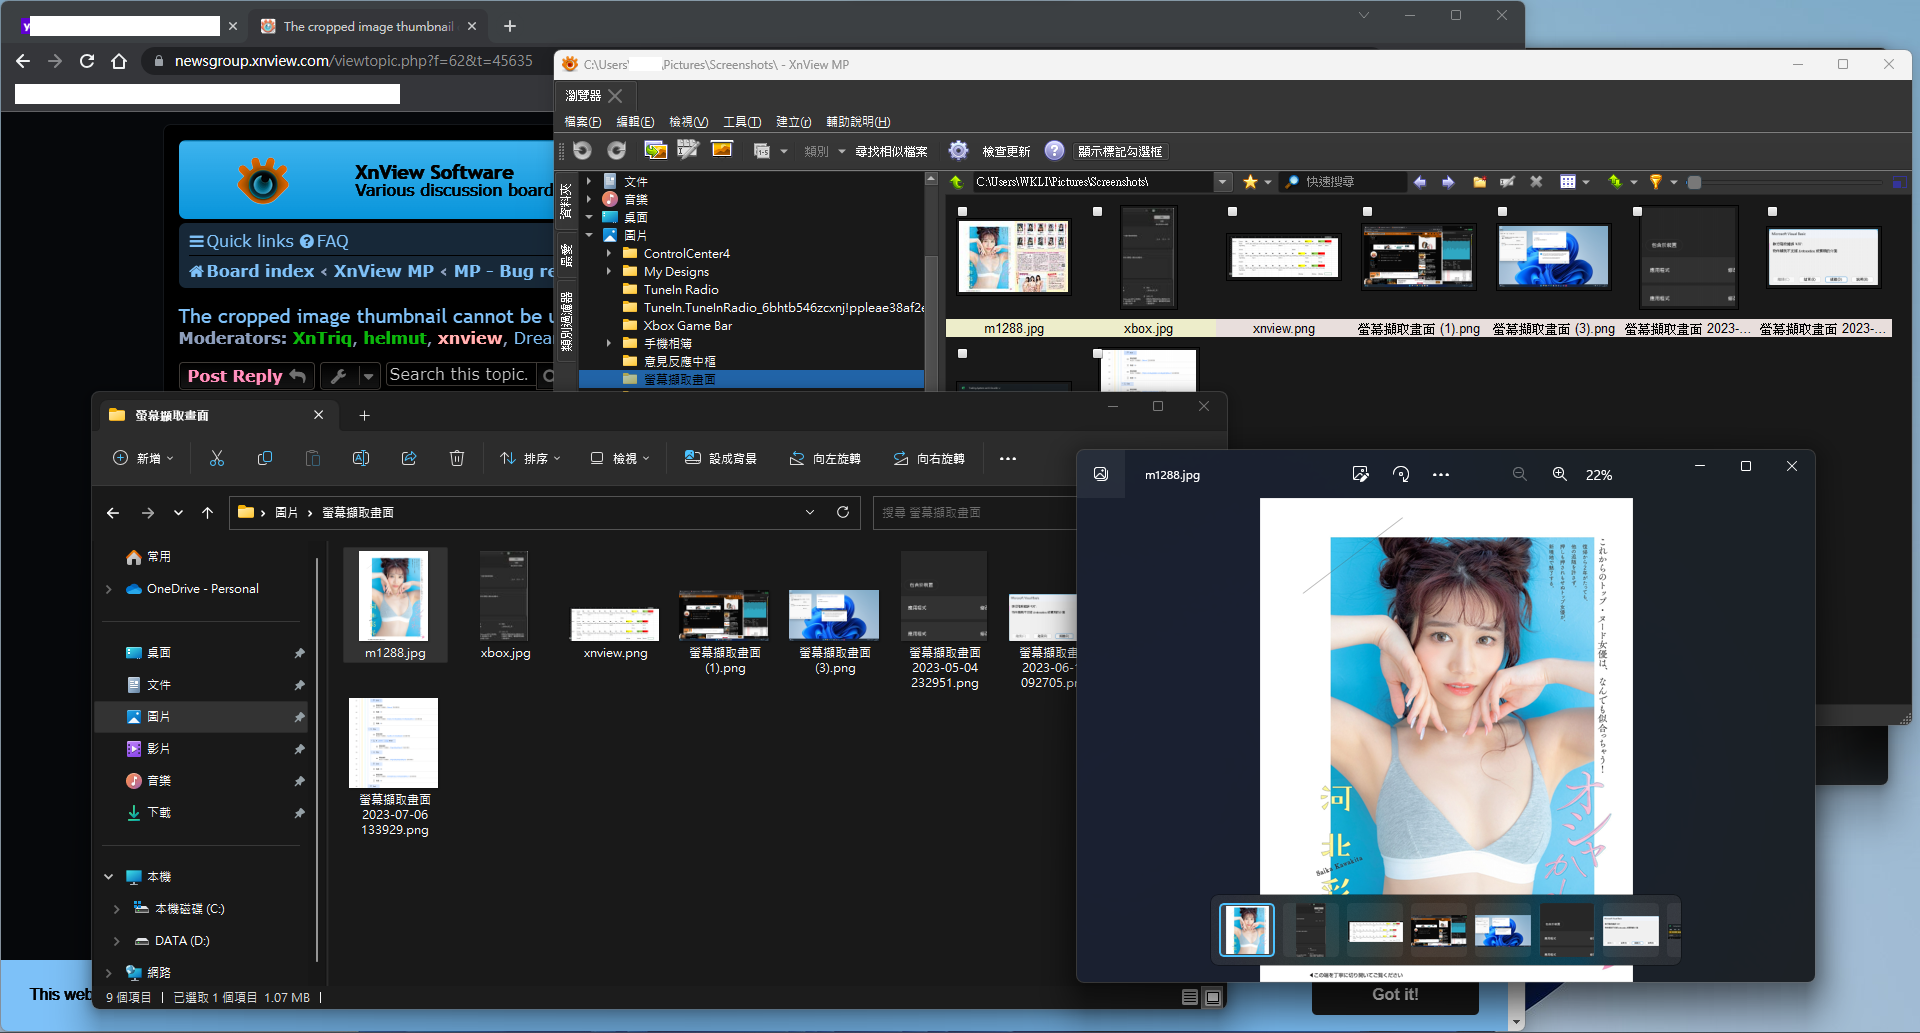Expand the 排序 sort dropdown in File Explorer
The height and width of the screenshot is (1033, 1920).
530,459
